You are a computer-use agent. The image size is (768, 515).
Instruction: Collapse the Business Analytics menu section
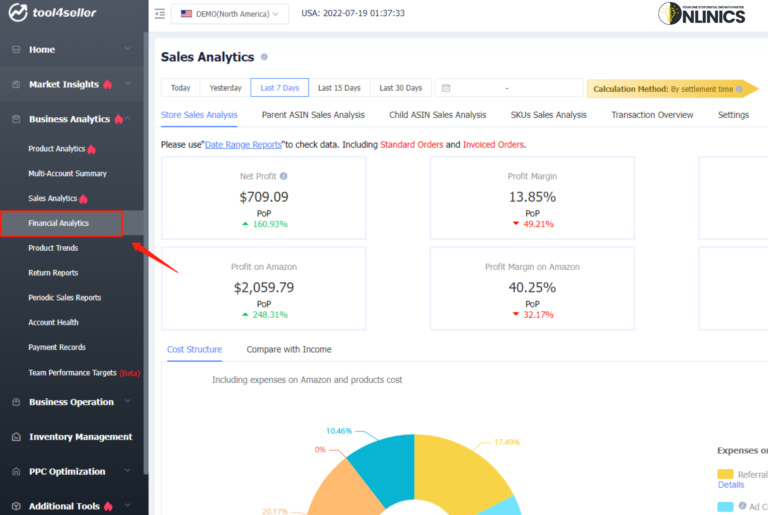pos(128,119)
